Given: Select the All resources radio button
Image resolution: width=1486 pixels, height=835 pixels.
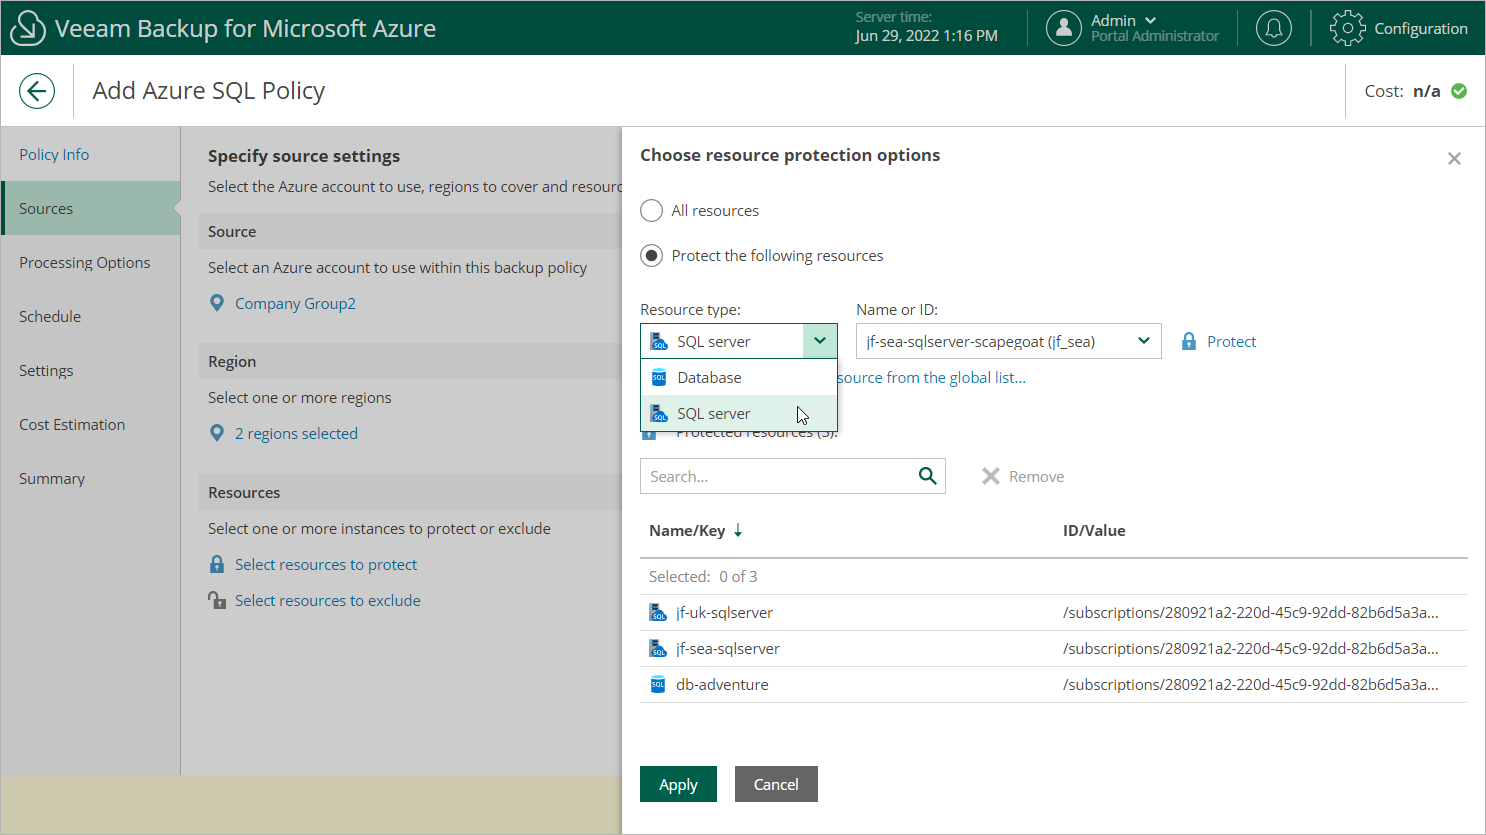Looking at the screenshot, I should (652, 211).
